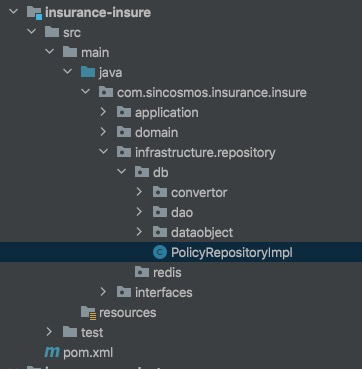Expand the application package

coord(103,112)
